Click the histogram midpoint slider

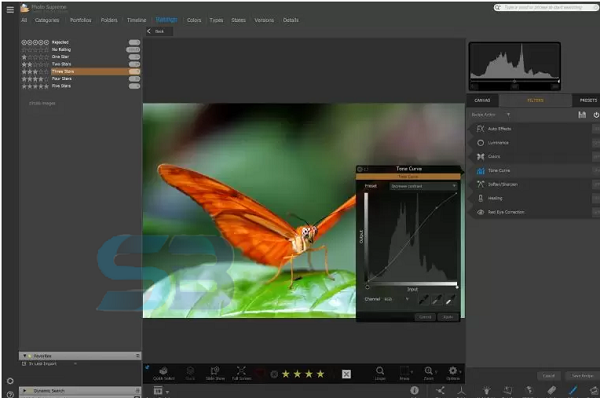514,81
